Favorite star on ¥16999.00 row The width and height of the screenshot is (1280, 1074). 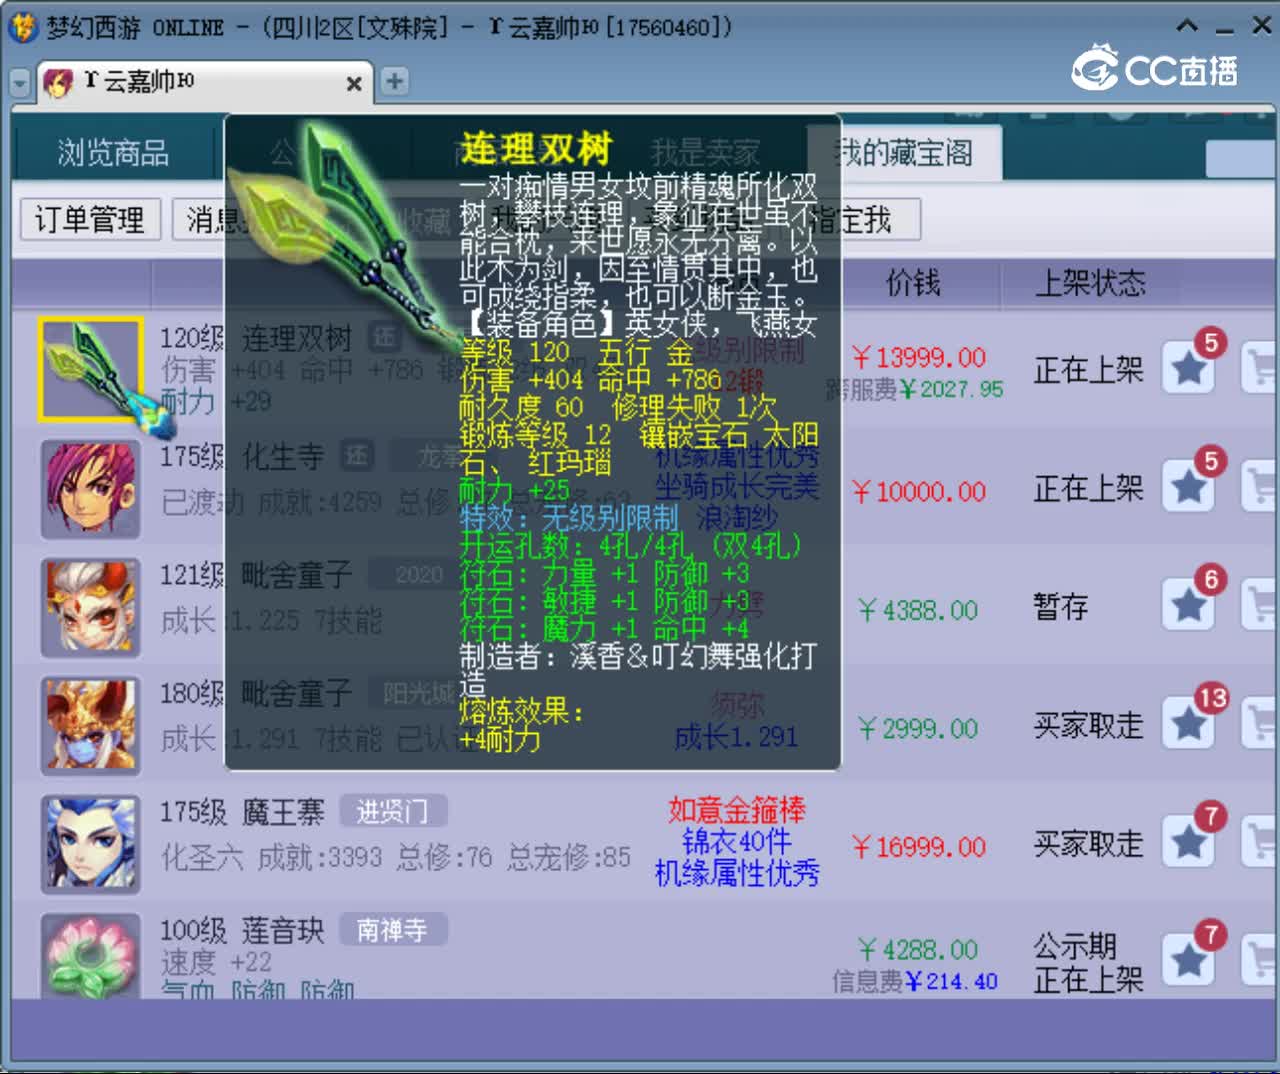[1190, 843]
